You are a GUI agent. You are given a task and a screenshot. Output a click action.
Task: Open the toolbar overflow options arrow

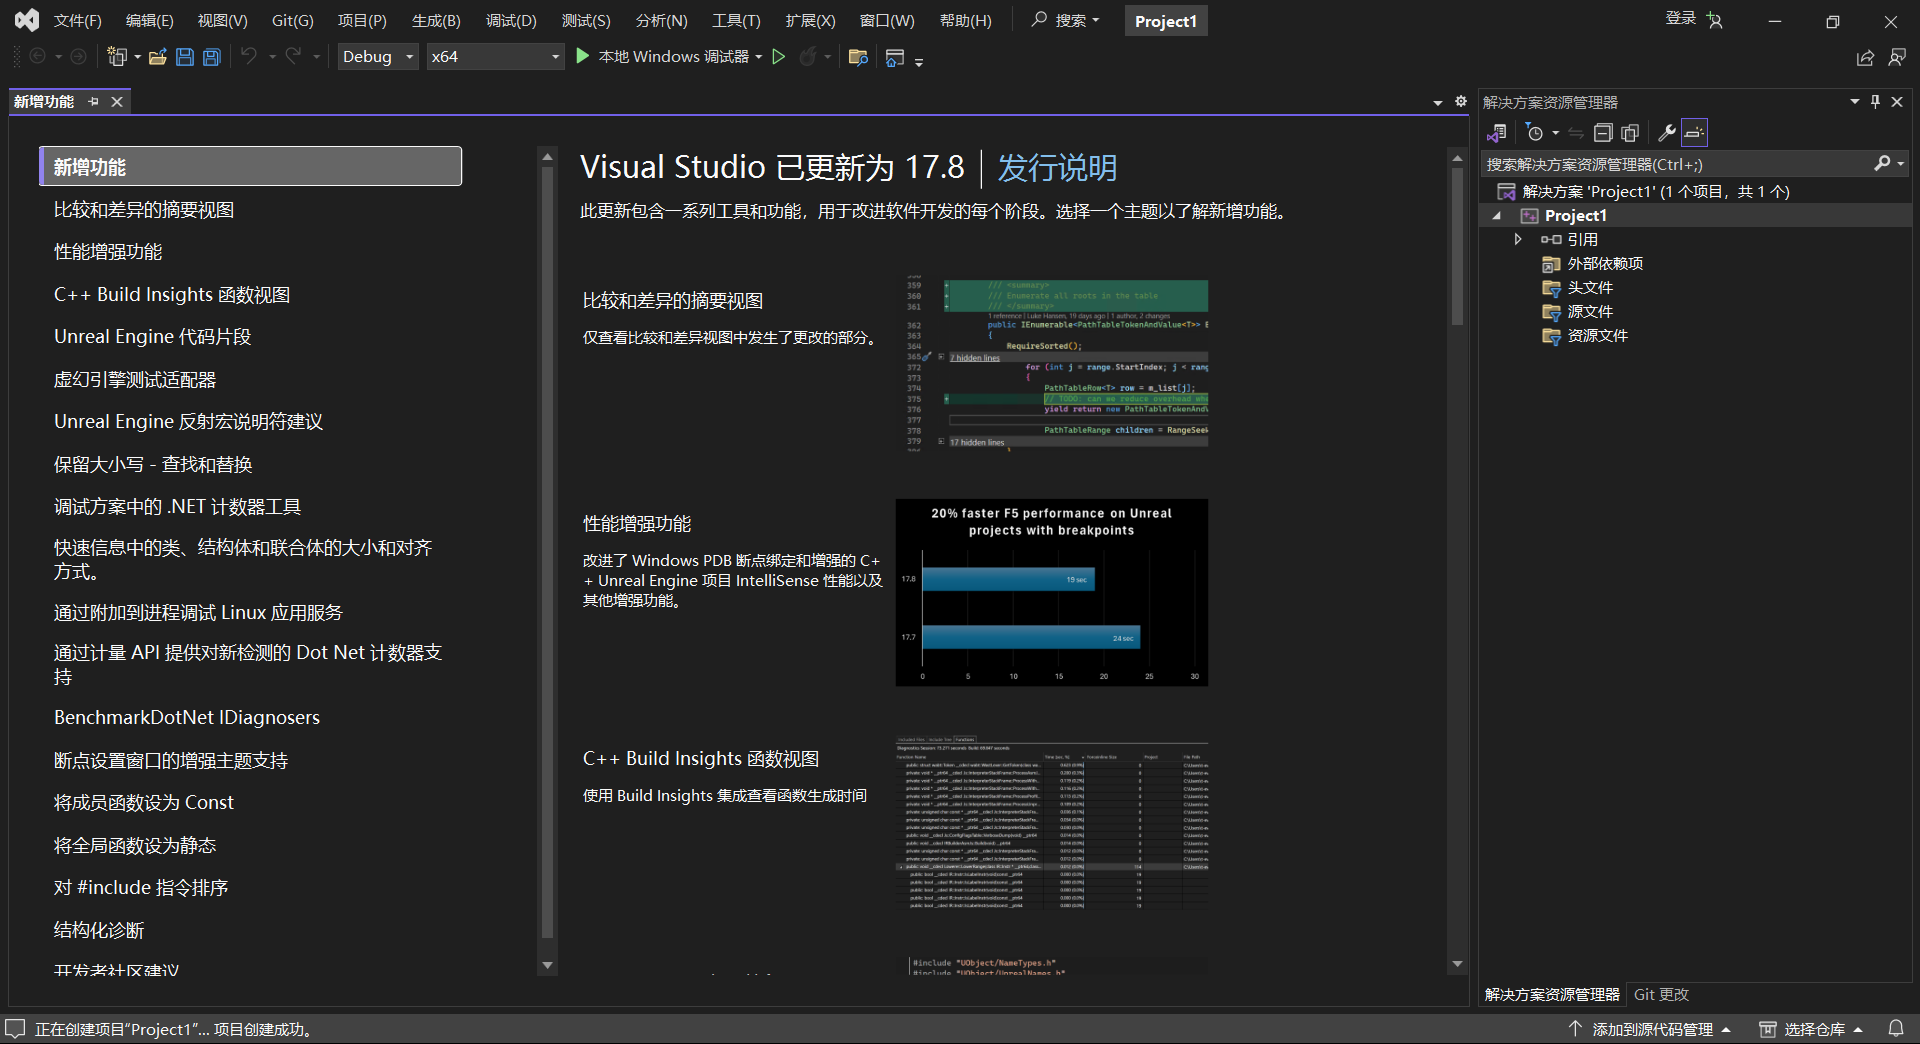pos(919,61)
